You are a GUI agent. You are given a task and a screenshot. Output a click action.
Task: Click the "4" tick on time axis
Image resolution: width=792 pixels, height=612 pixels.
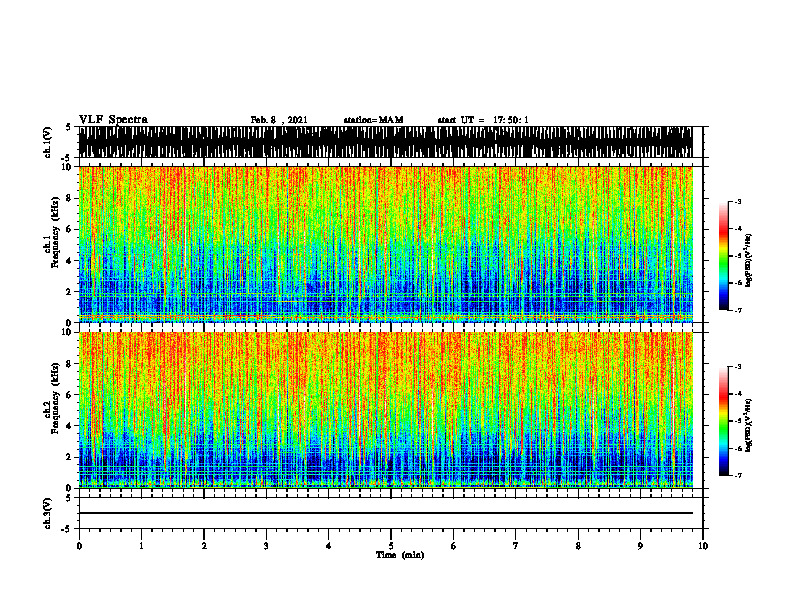coord(329,546)
